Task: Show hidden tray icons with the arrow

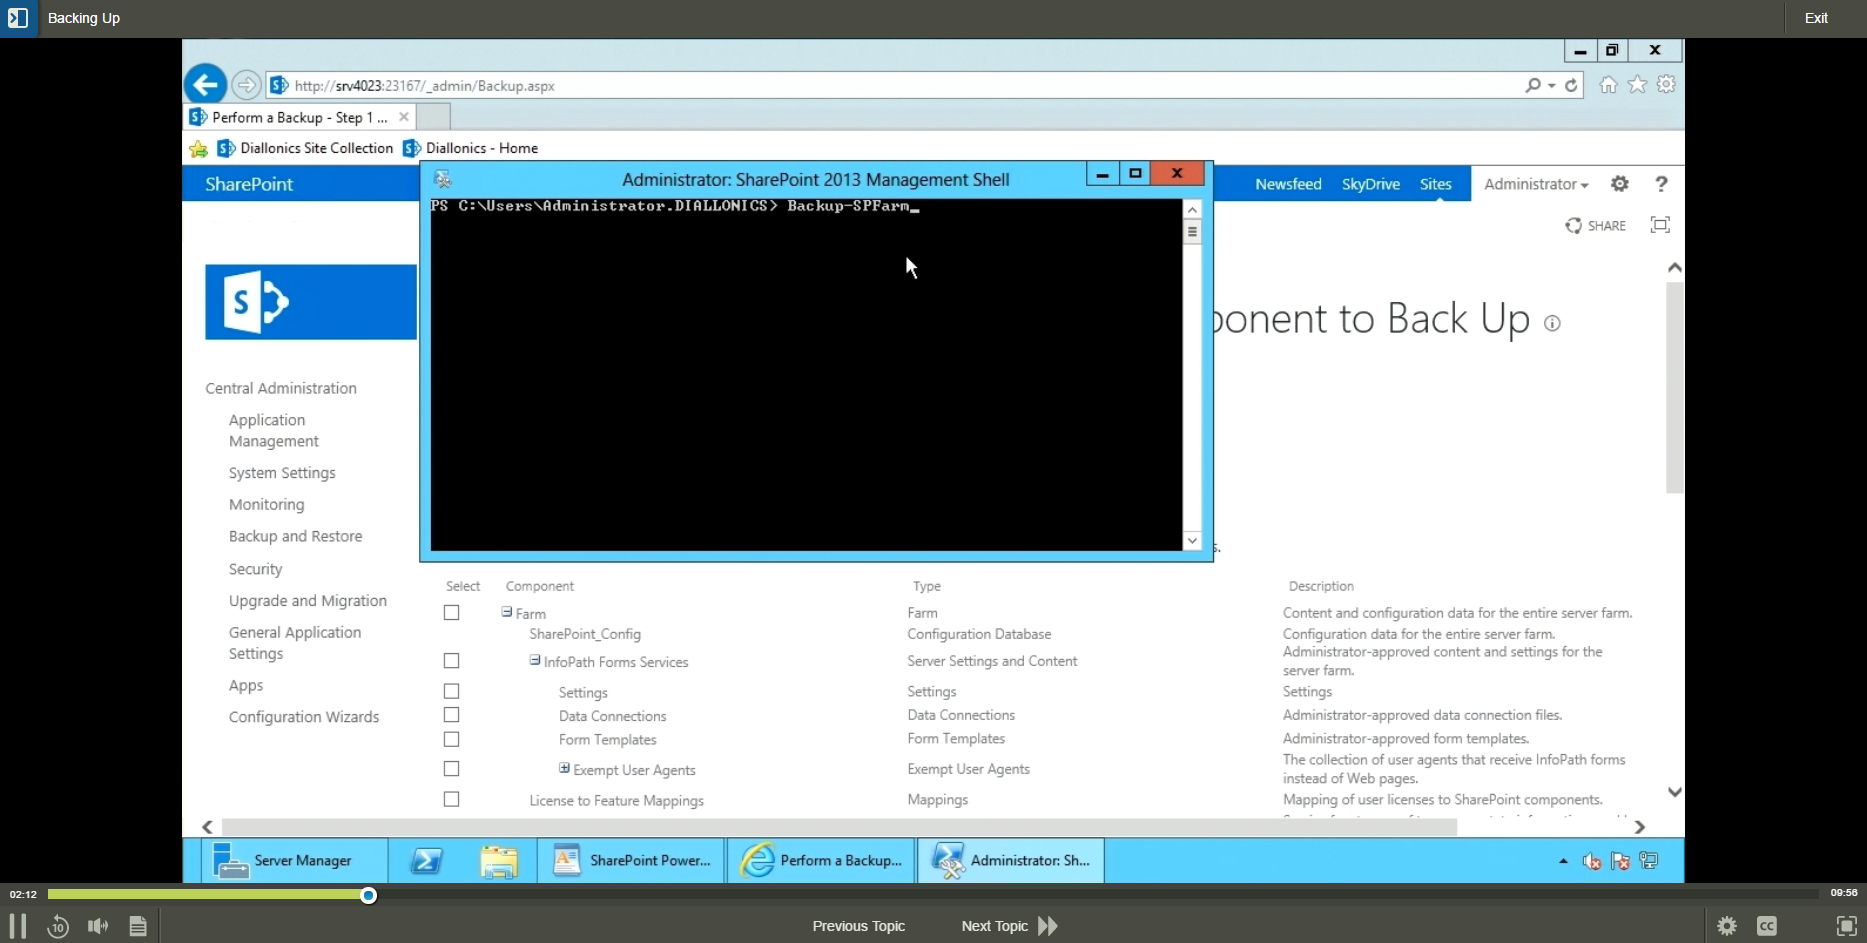Action: pyautogui.click(x=1563, y=860)
